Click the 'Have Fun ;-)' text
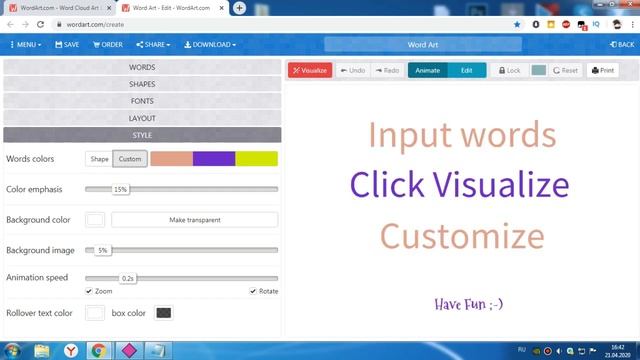Image resolution: width=640 pixels, height=360 pixels. 469,304
